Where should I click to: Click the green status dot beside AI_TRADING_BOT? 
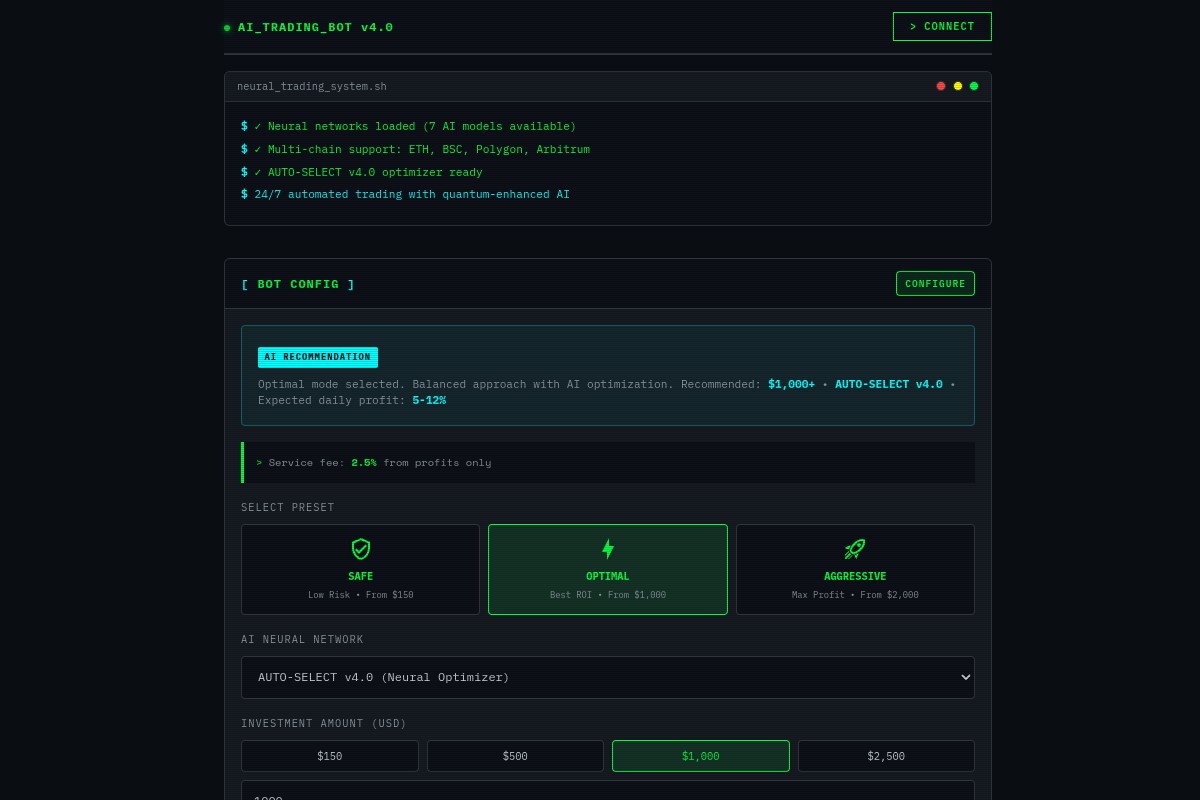click(227, 28)
